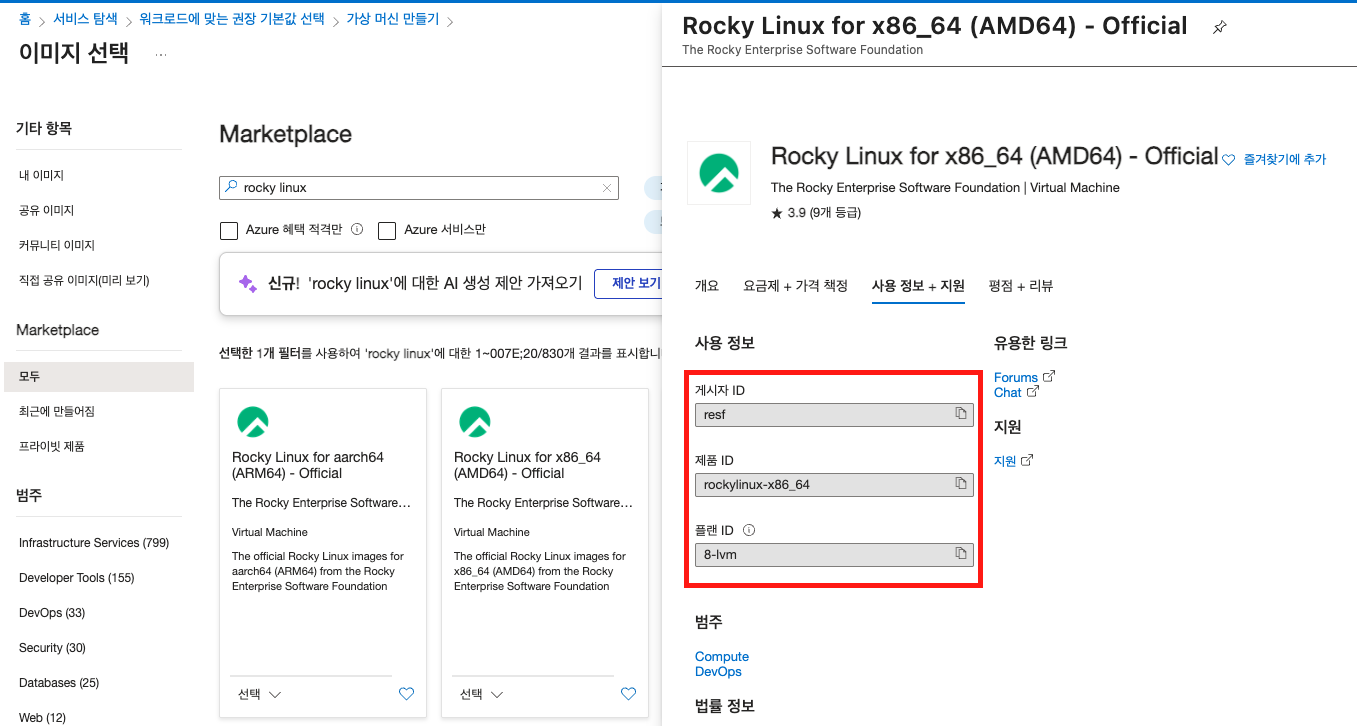Image resolution: width=1357 pixels, height=726 pixels.
Task: Copy the 플랜 ID "8-lvm"
Action: tap(963, 553)
